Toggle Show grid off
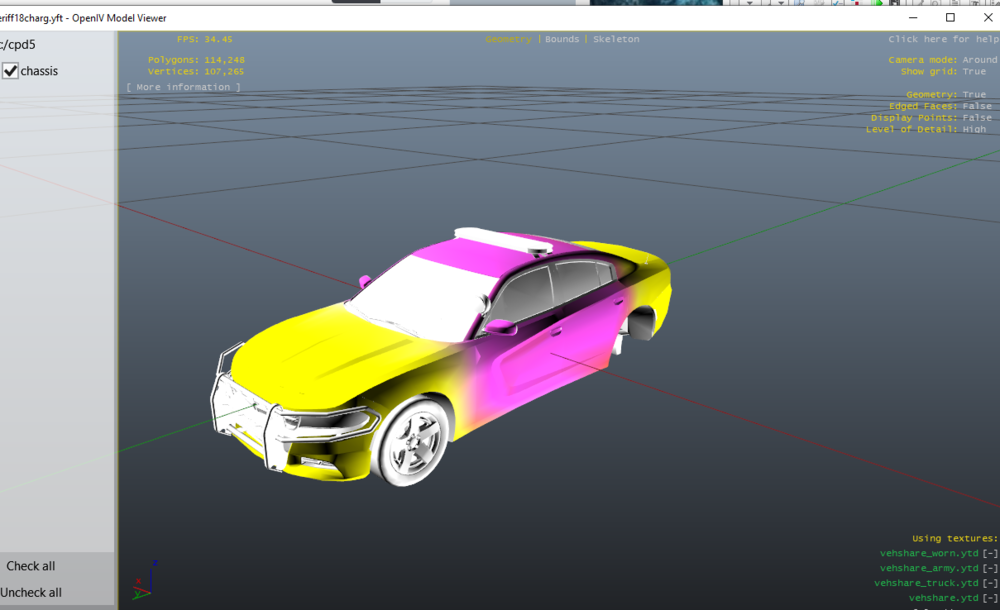The height and width of the screenshot is (610, 1000). pyautogui.click(x=973, y=71)
